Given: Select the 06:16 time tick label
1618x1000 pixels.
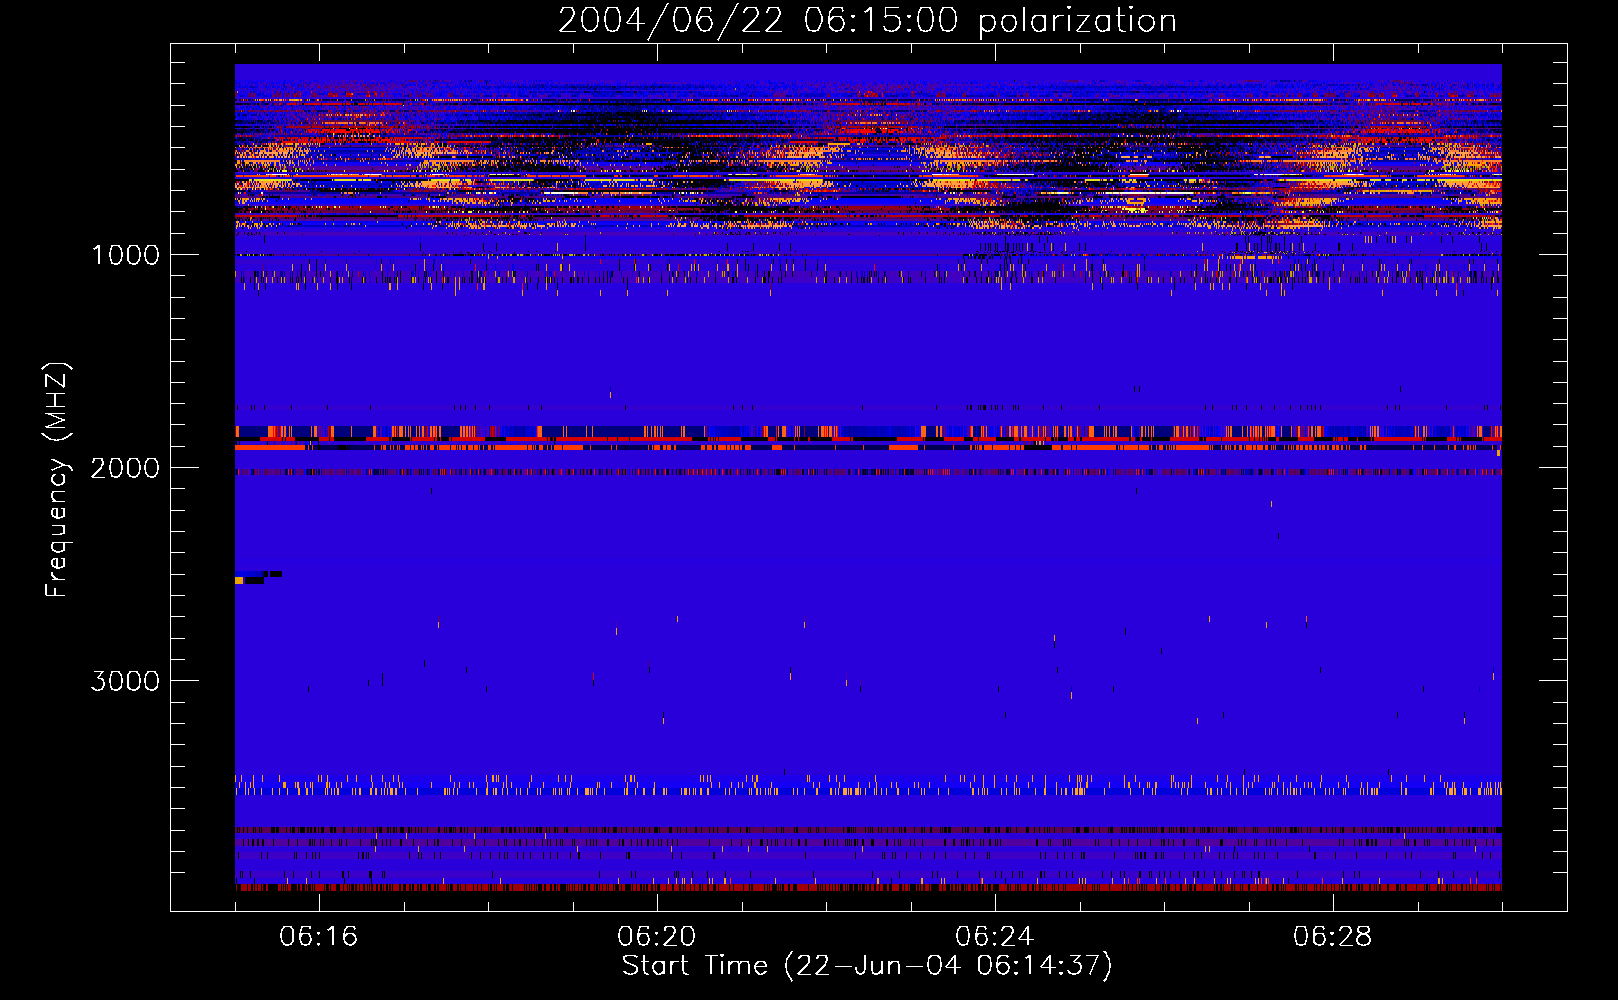Looking at the screenshot, I should click(x=319, y=937).
